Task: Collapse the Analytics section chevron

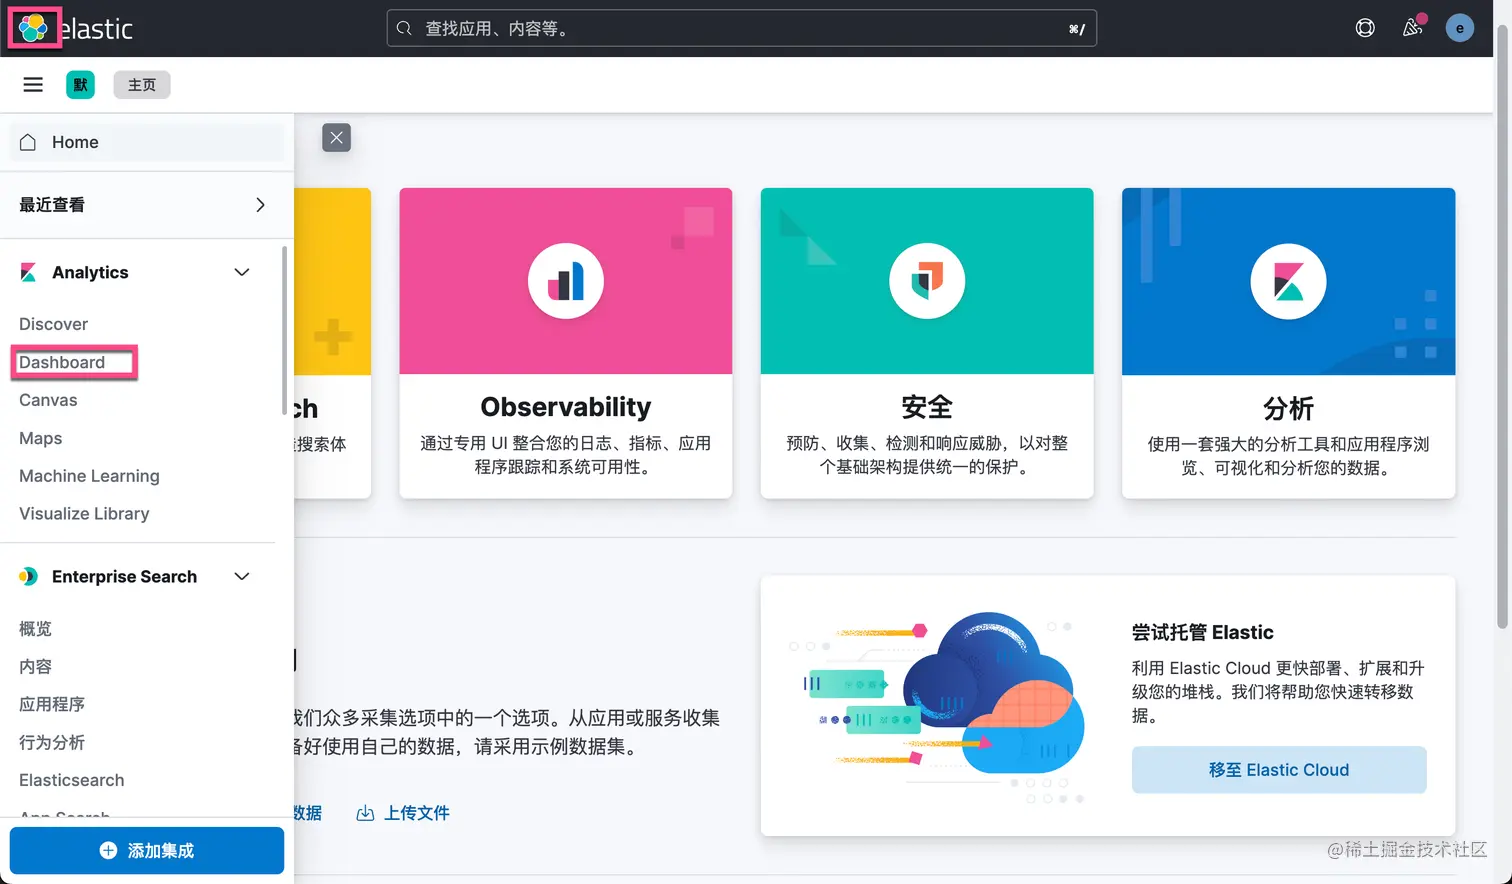Action: click(x=242, y=272)
